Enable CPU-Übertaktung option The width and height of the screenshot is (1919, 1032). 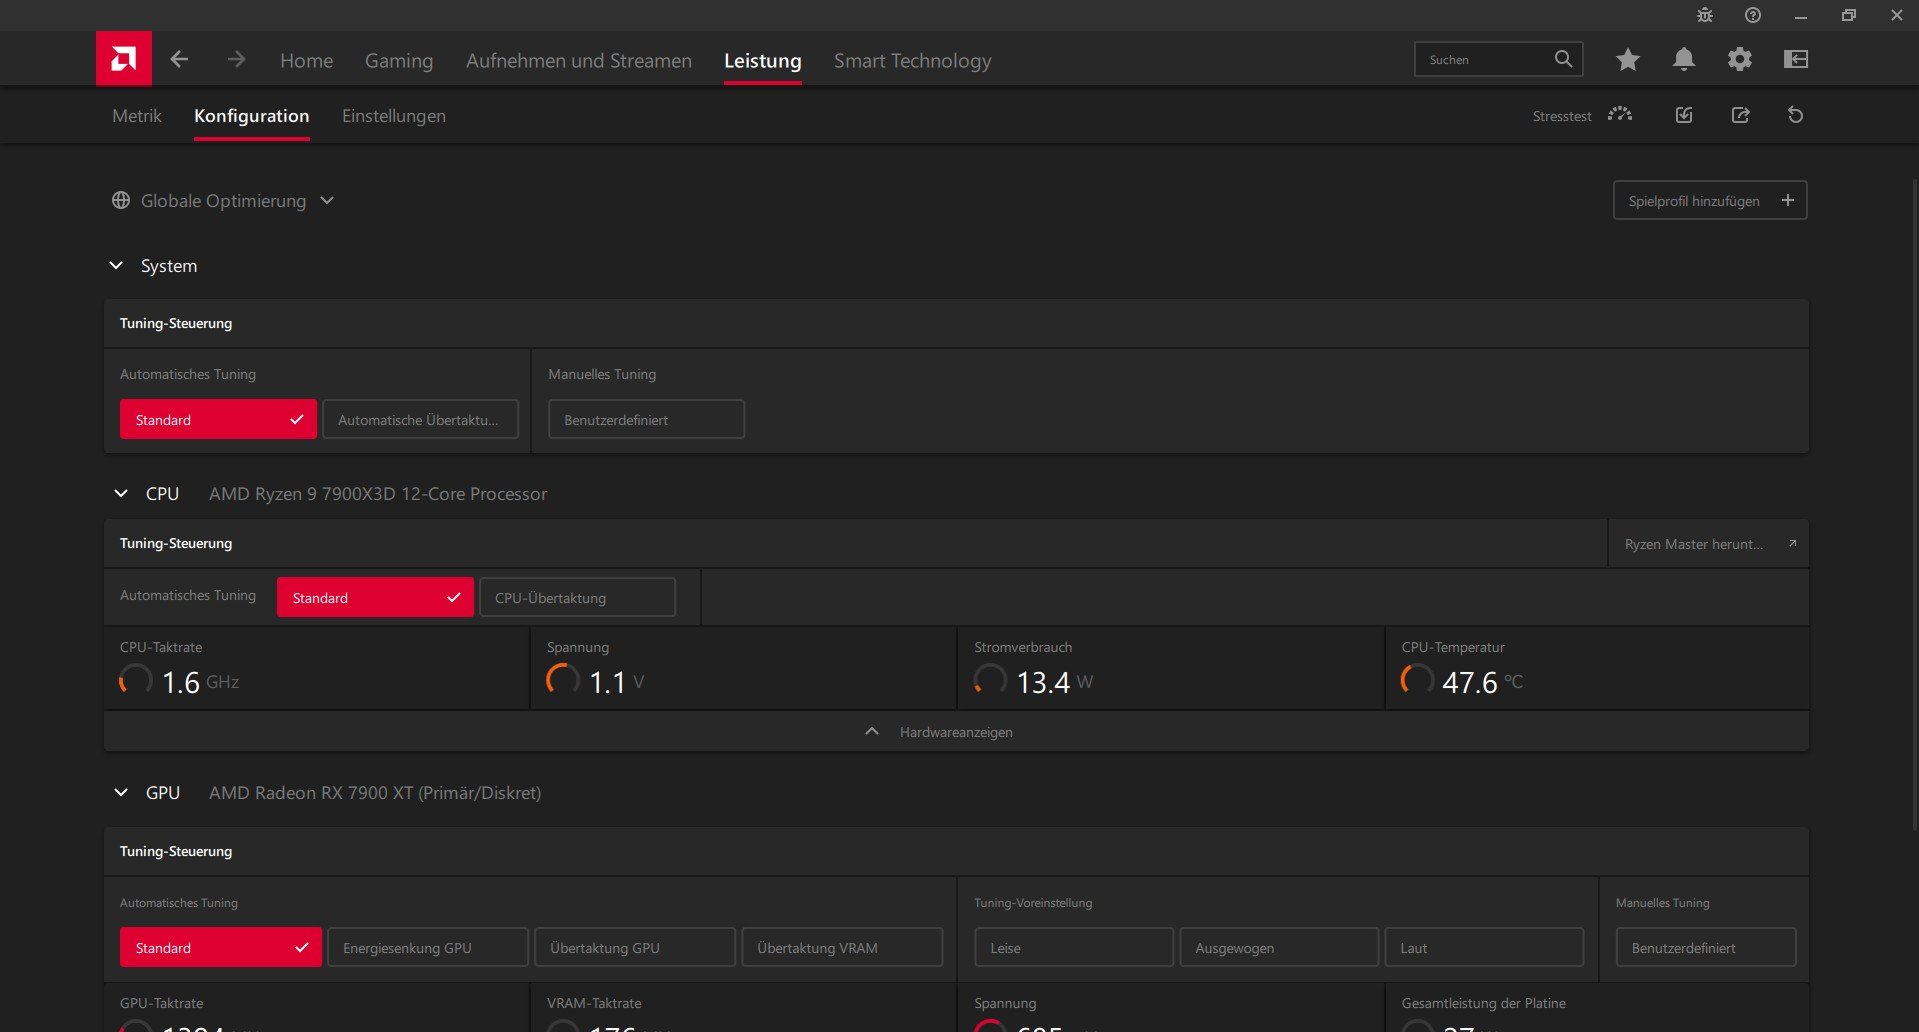tap(577, 597)
